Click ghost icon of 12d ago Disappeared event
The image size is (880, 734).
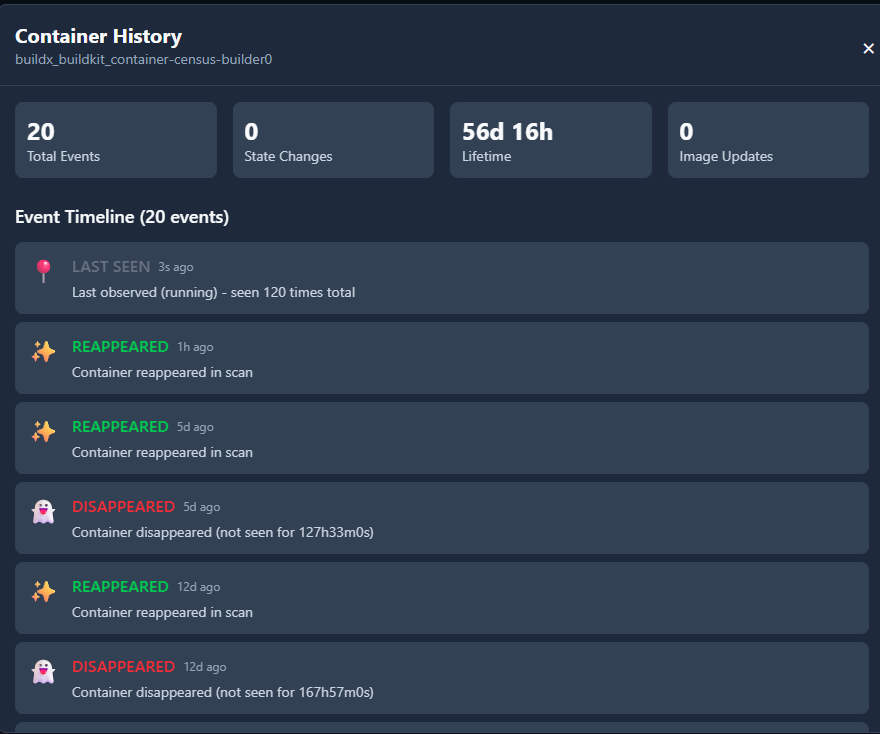[x=43, y=671]
